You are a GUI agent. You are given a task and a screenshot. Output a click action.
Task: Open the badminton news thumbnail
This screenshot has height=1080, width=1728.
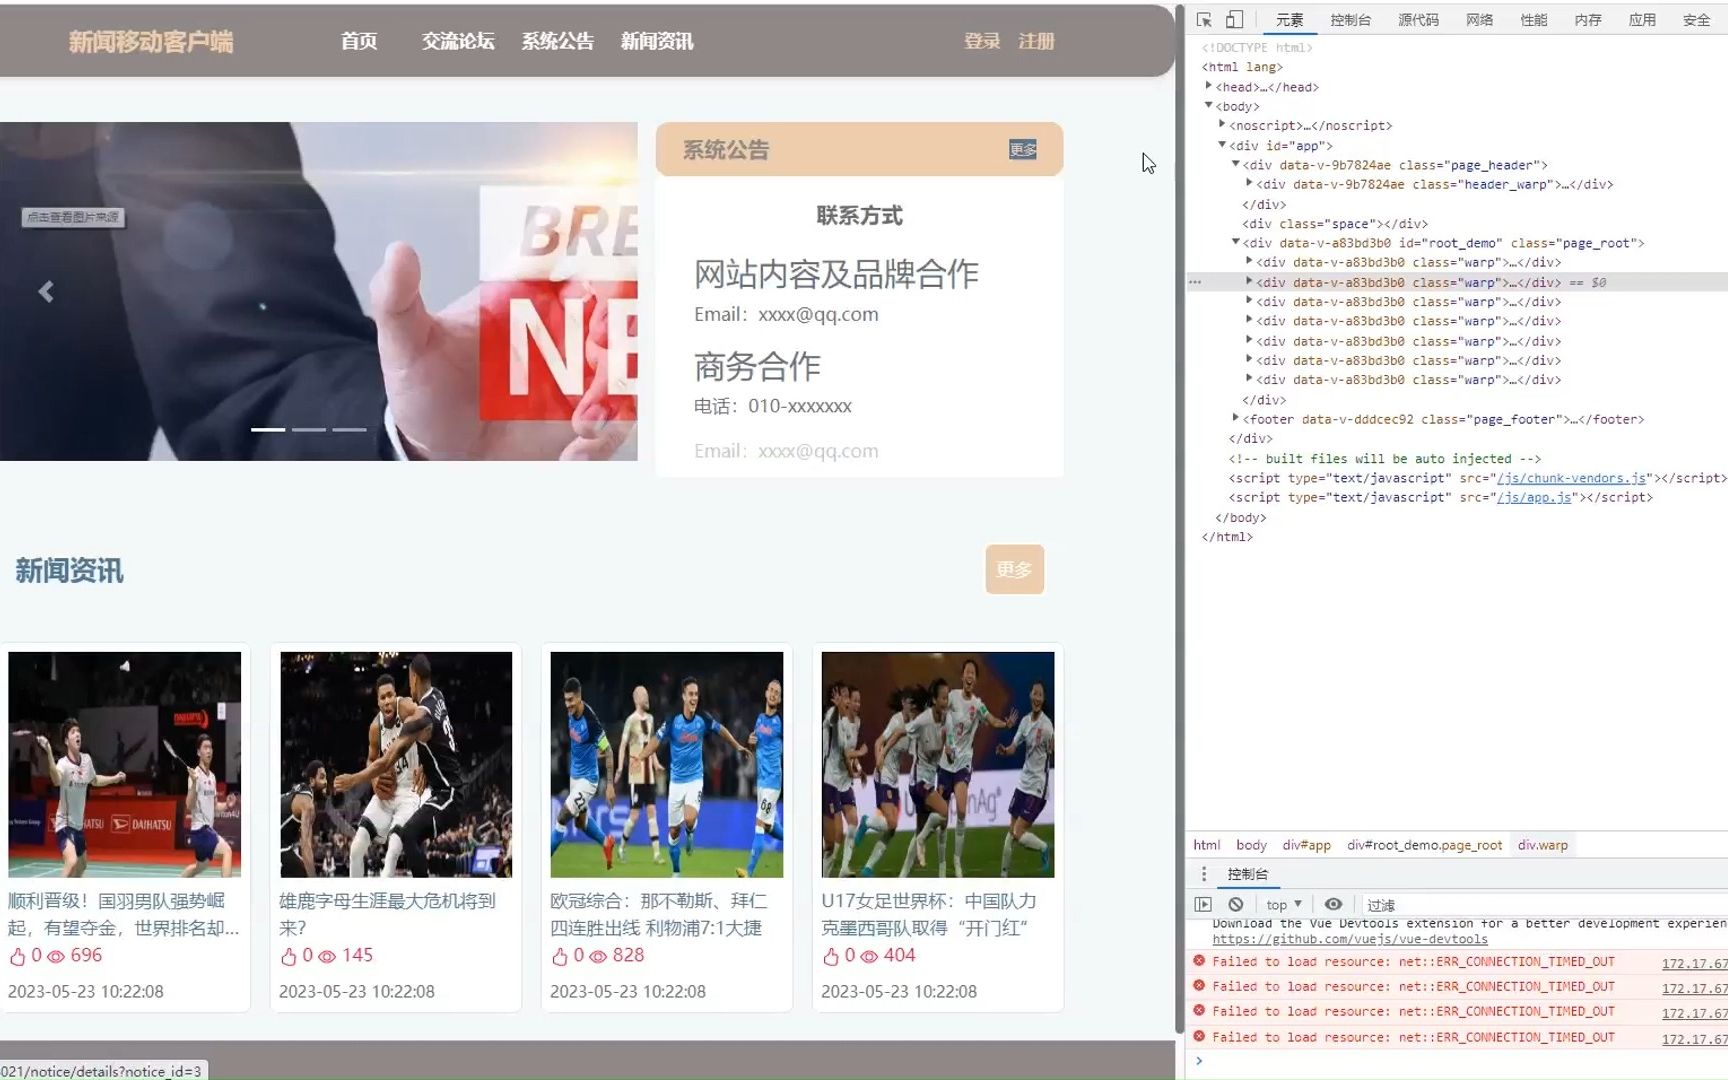pos(125,764)
